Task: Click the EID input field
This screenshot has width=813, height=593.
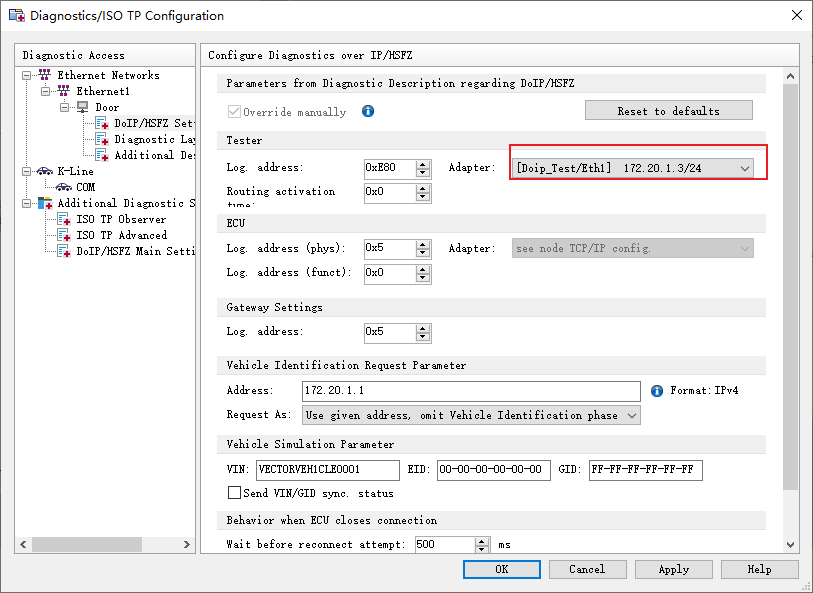Action: [494, 470]
